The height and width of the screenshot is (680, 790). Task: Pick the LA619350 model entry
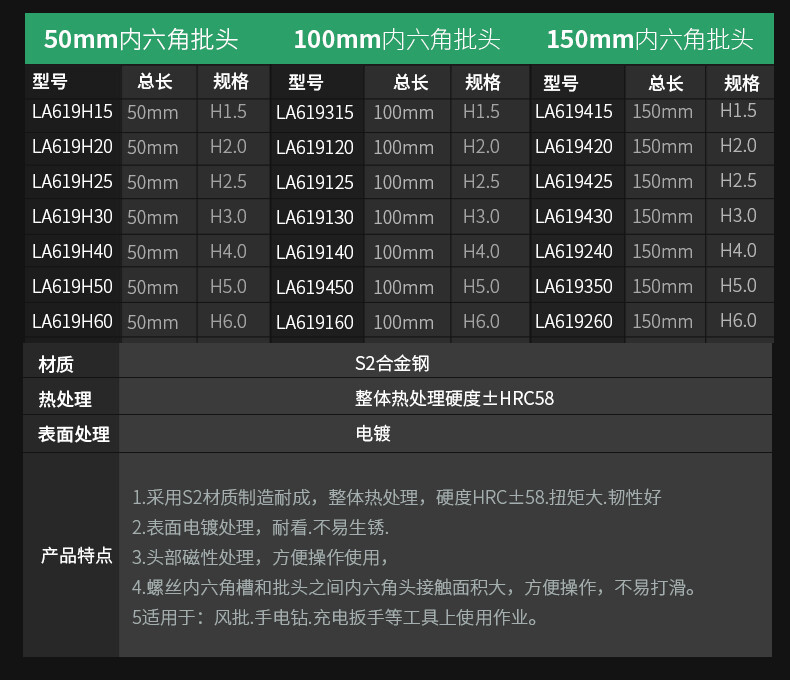[574, 286]
